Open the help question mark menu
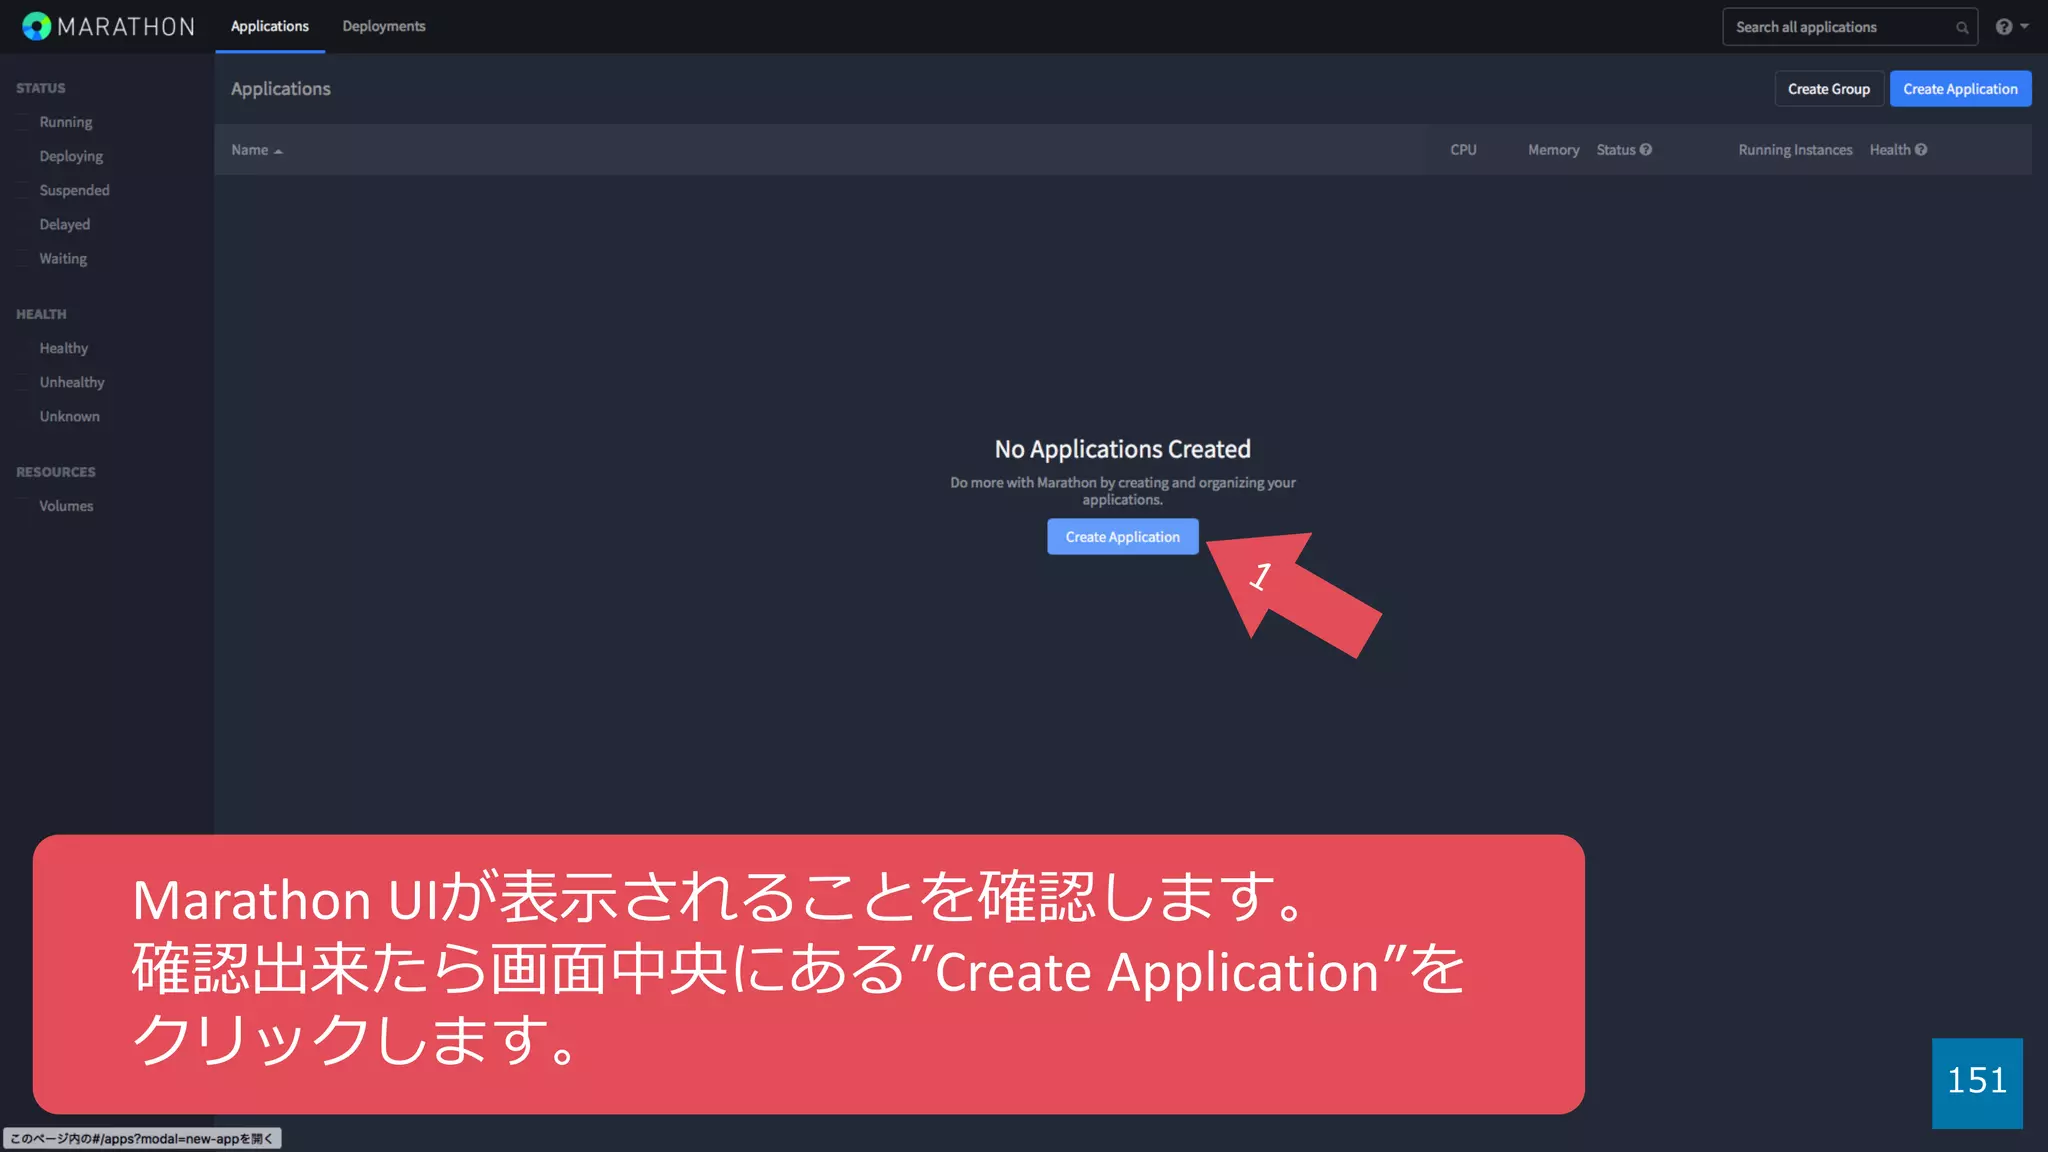2048x1152 pixels. (x=2011, y=27)
